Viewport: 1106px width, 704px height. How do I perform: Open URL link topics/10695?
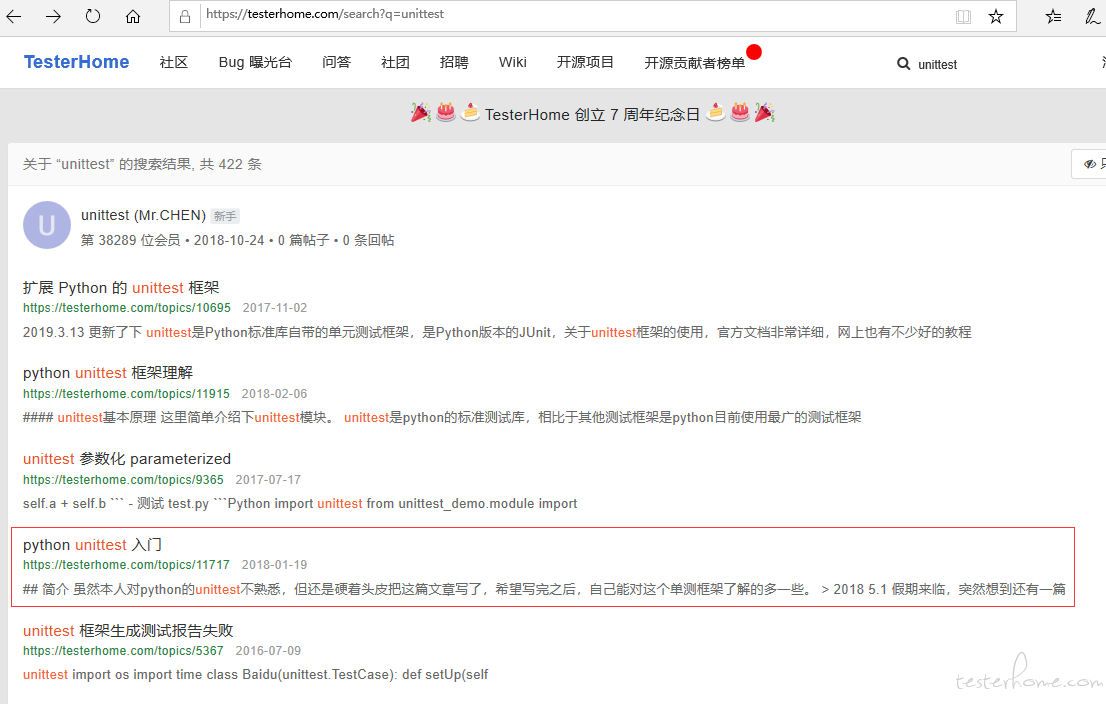tap(126, 308)
